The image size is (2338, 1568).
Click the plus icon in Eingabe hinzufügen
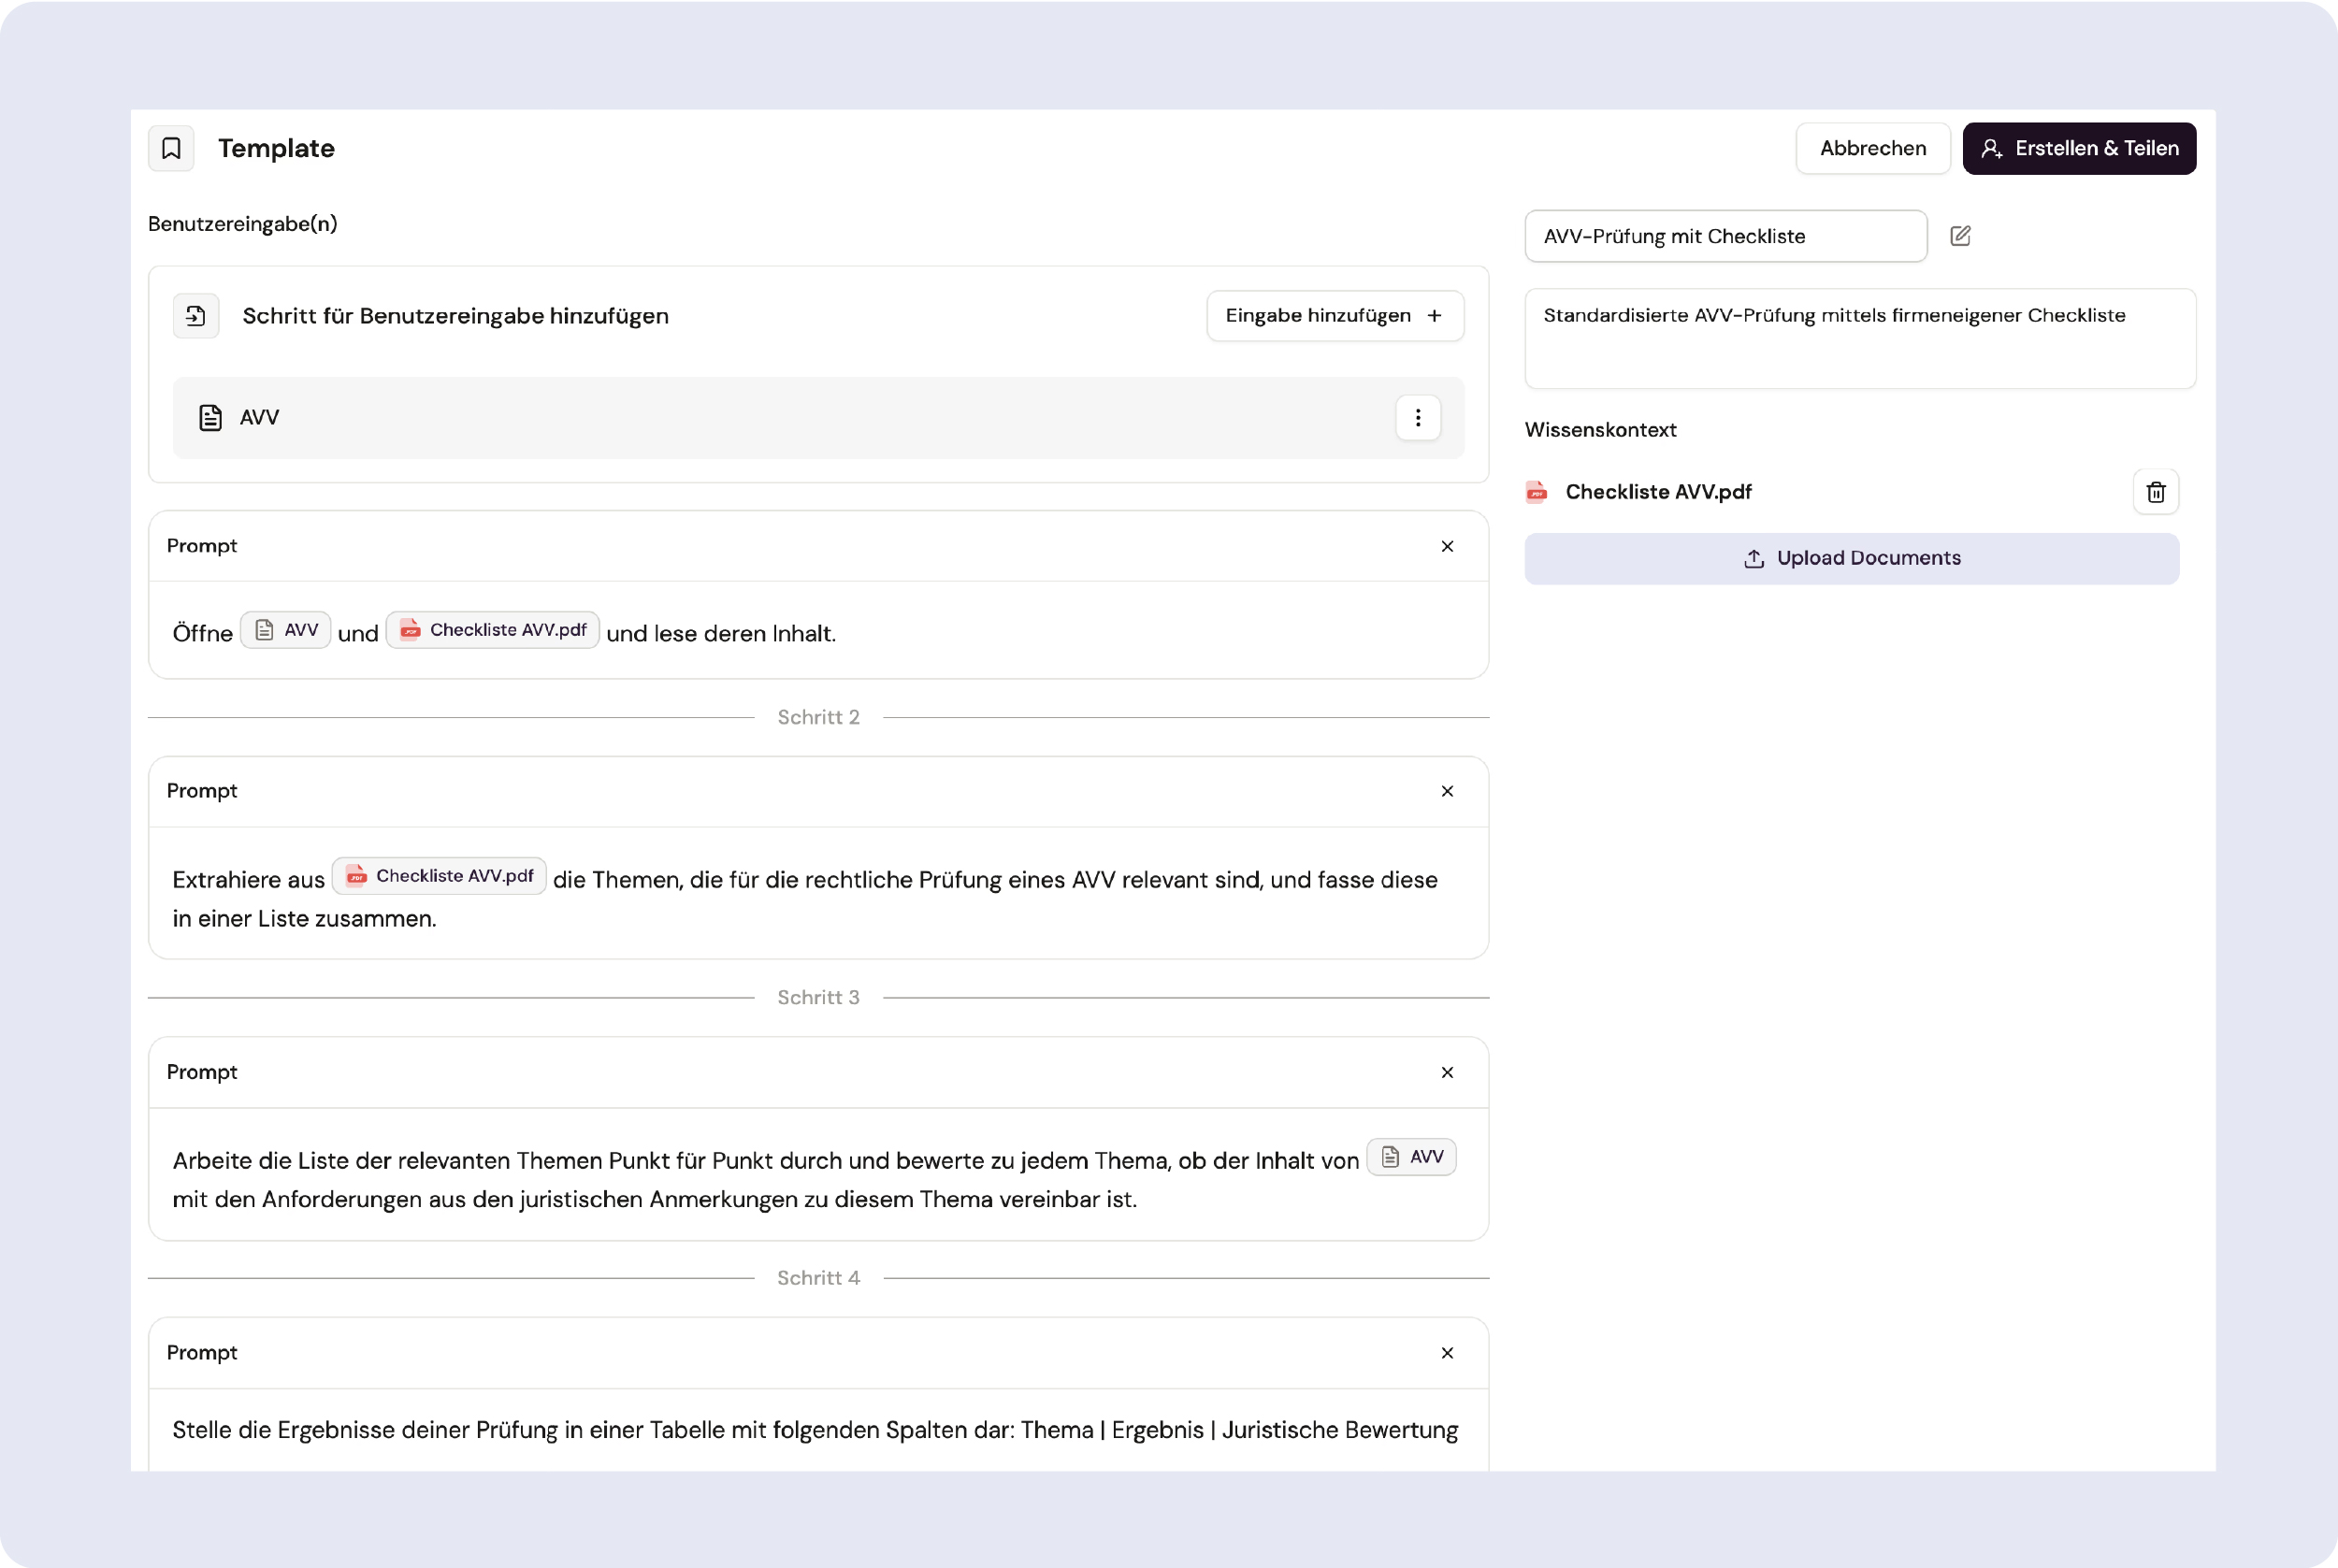pos(1434,316)
